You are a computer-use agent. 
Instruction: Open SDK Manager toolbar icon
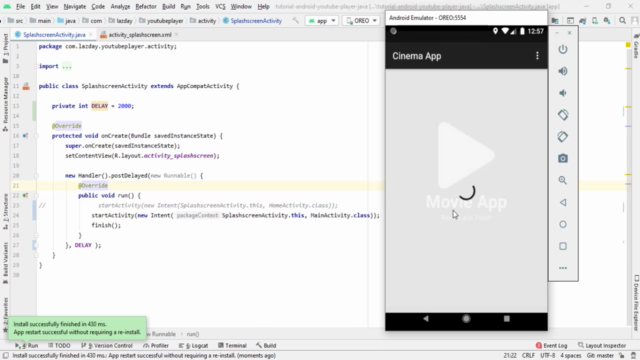tap(607, 20)
